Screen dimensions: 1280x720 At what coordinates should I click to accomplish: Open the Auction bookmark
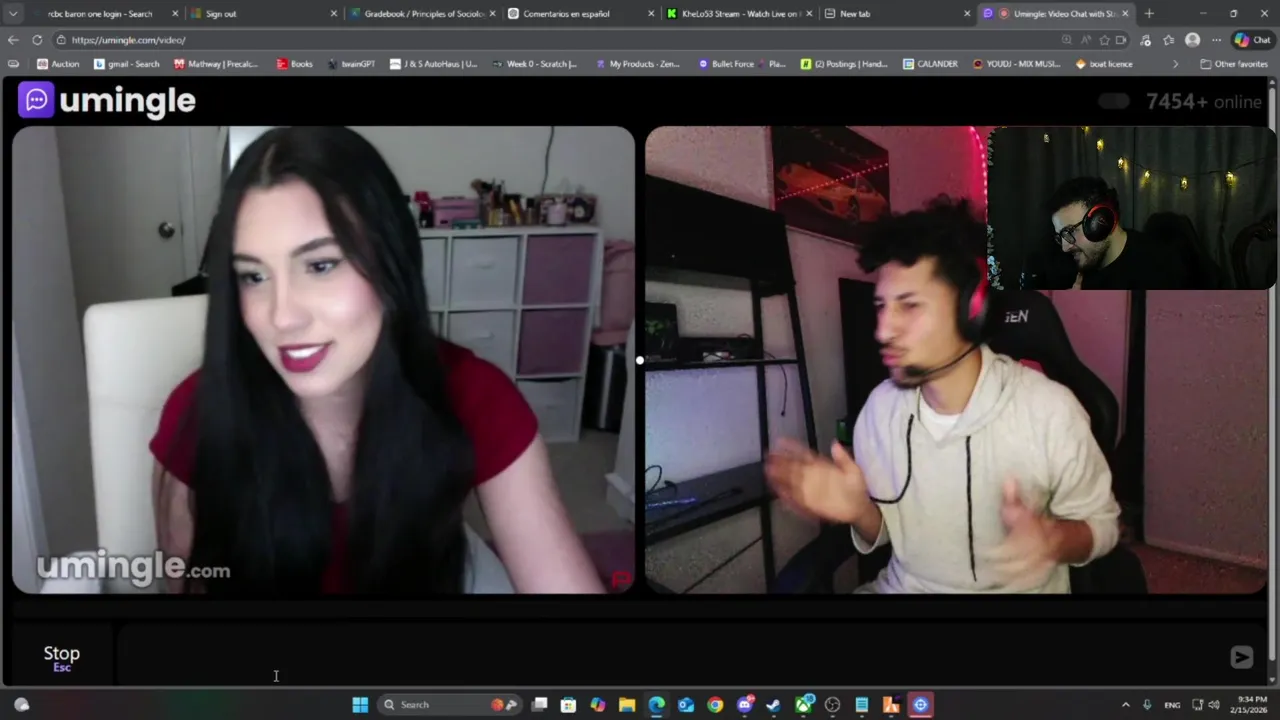(x=58, y=64)
